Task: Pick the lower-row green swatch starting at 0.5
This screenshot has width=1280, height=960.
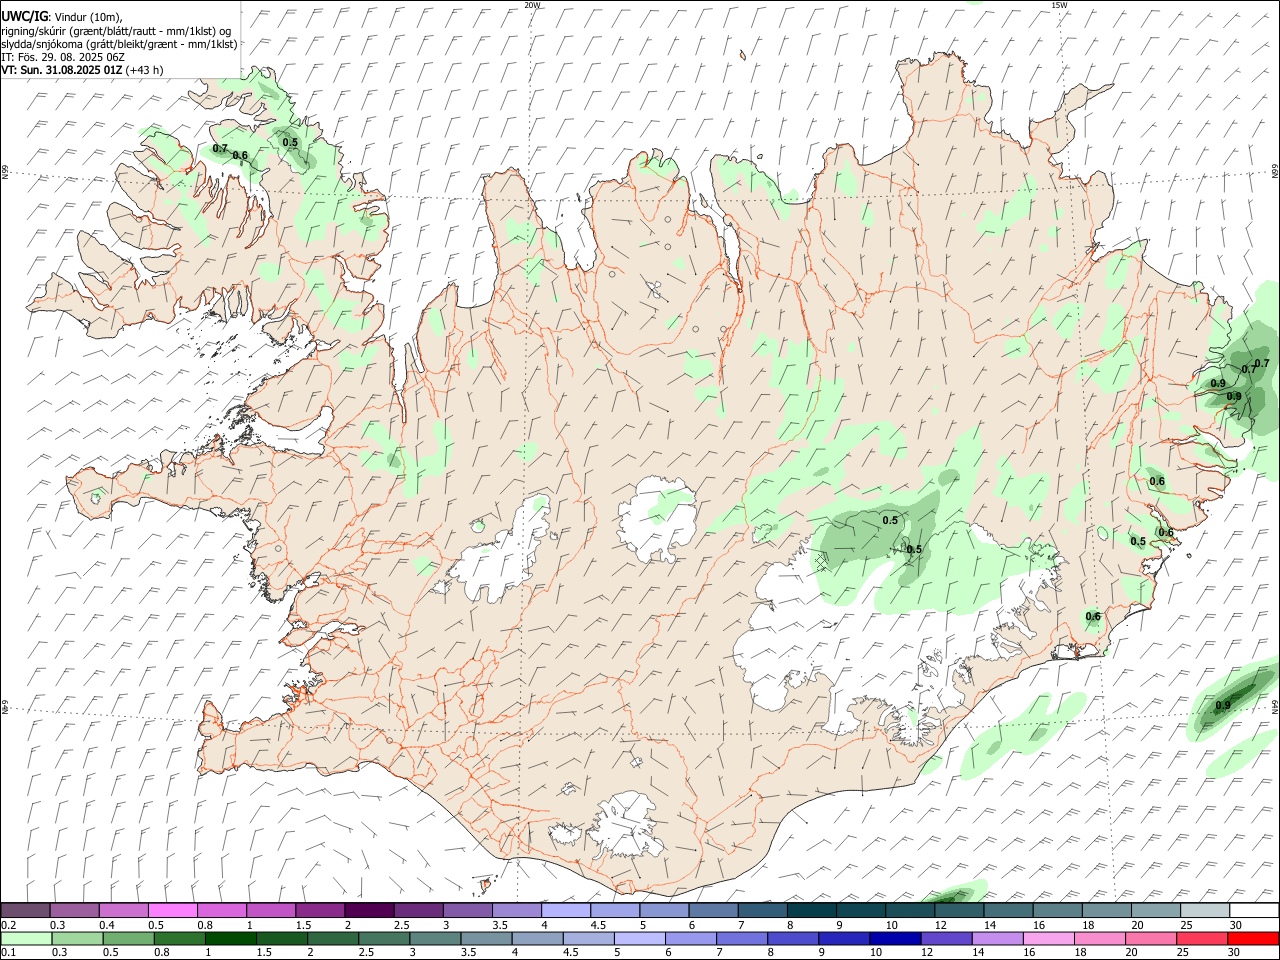Action: 128,938
